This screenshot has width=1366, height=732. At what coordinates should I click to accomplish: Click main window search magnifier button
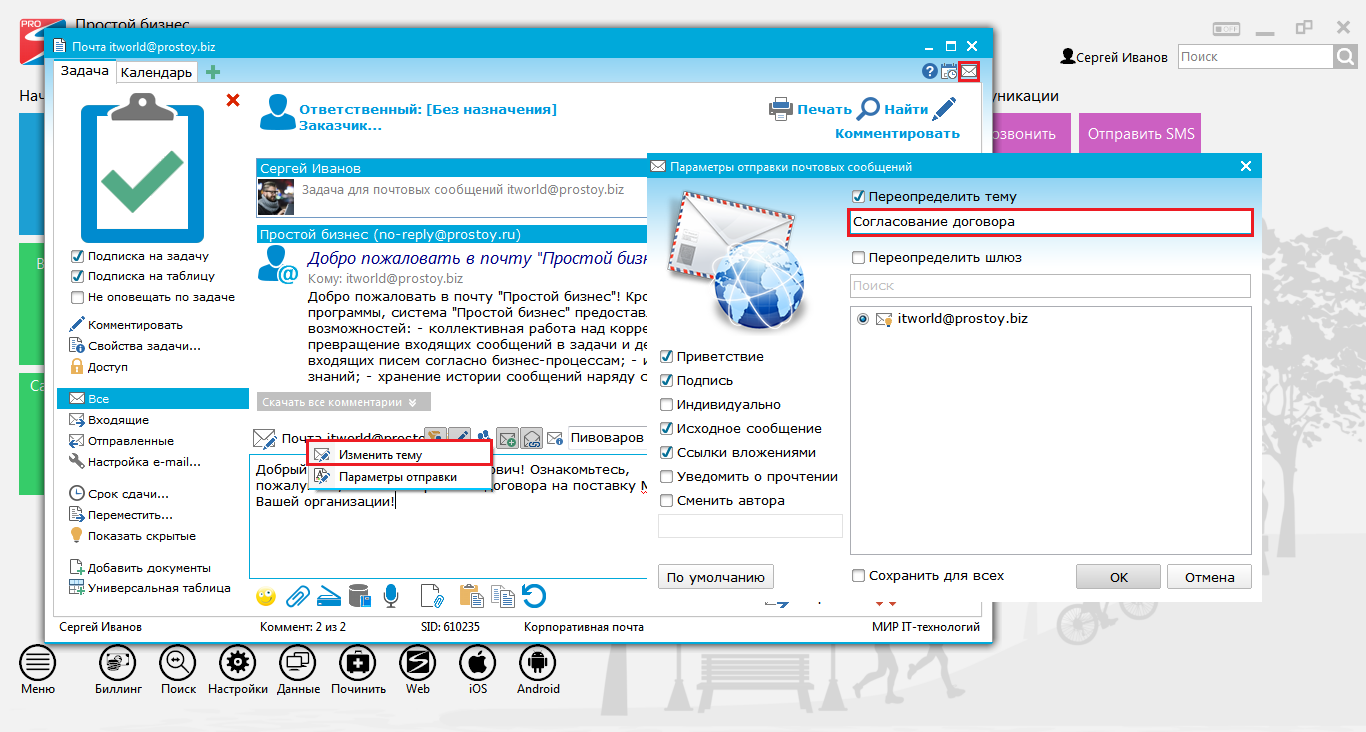coord(1345,57)
